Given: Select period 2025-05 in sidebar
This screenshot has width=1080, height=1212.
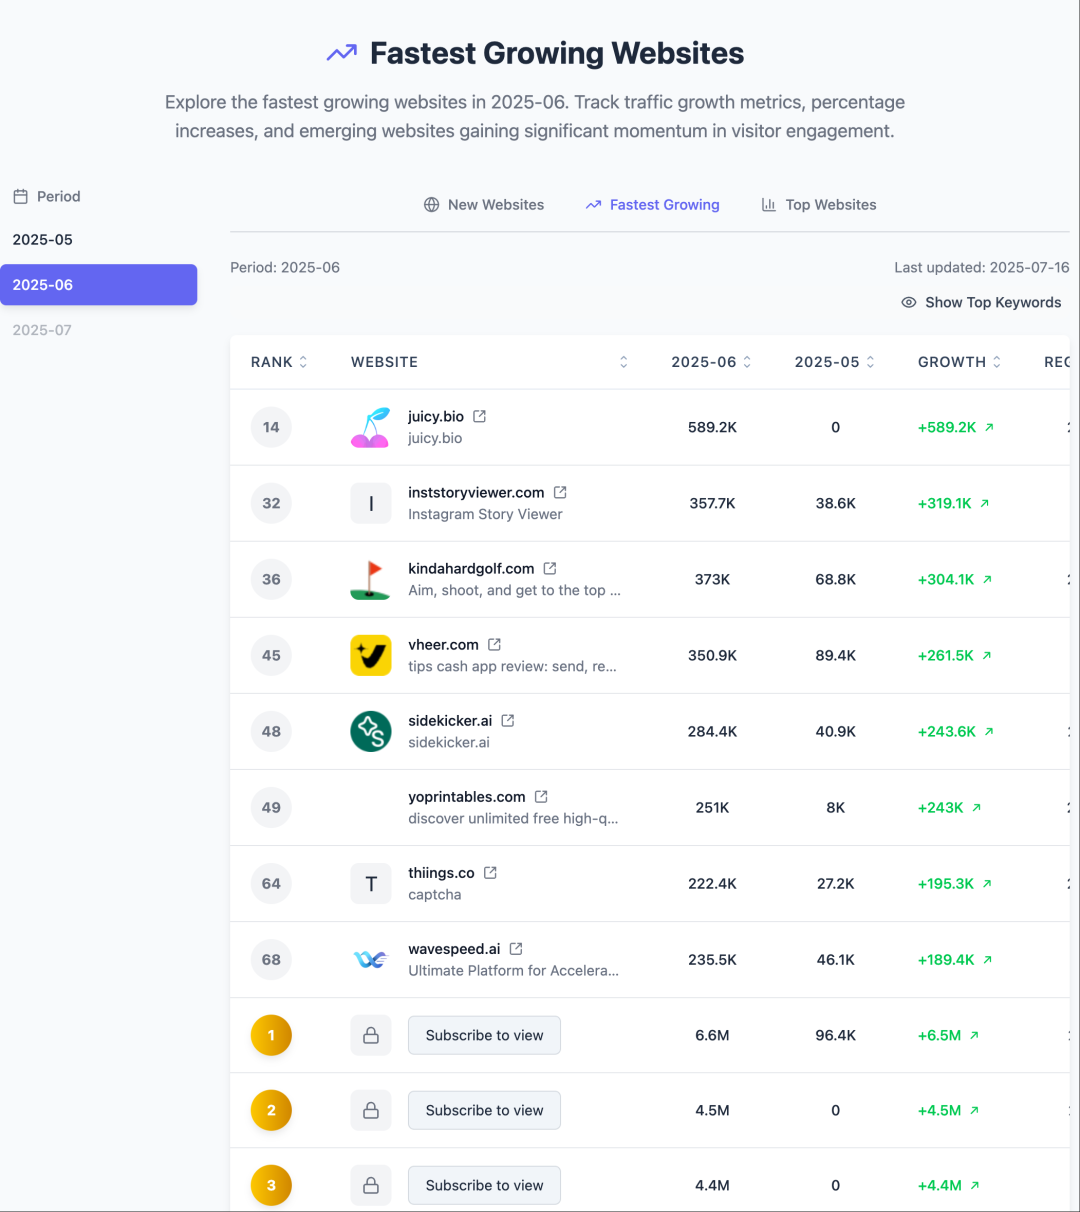Looking at the screenshot, I should 98,239.
